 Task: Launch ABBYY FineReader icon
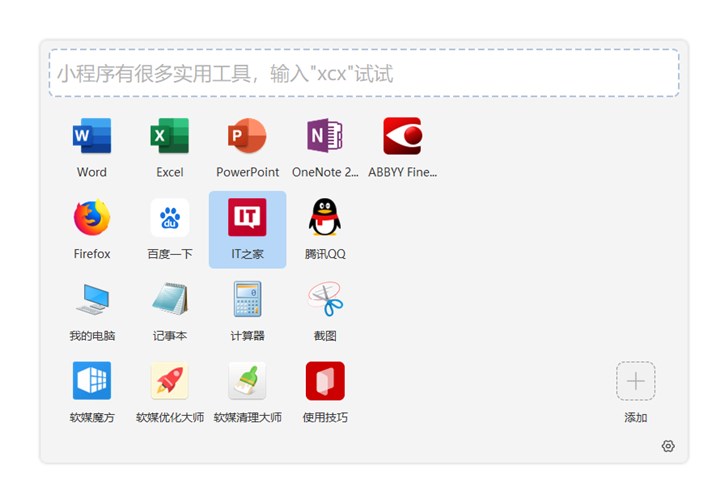402,136
